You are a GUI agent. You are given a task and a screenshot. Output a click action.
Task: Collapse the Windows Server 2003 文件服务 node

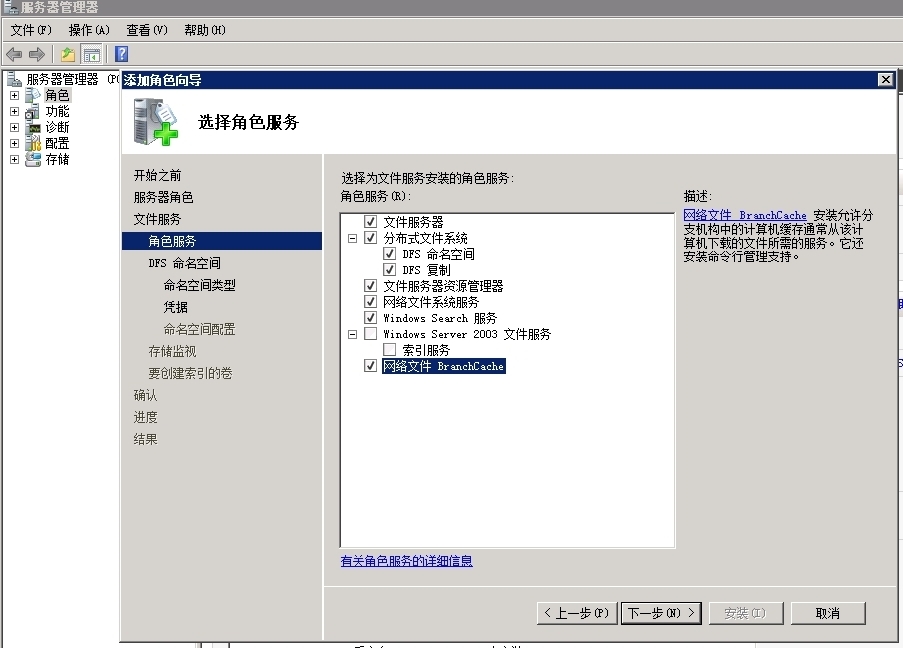pos(352,335)
